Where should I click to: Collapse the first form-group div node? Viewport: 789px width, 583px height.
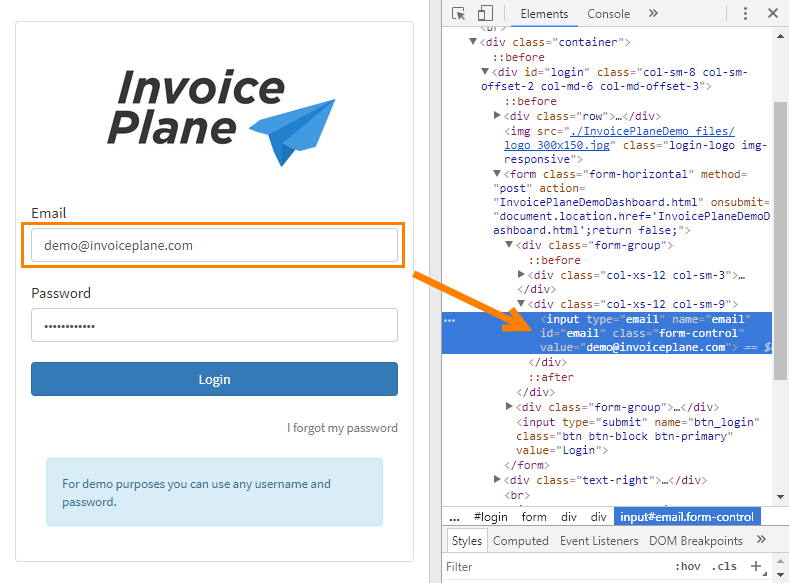coord(509,244)
